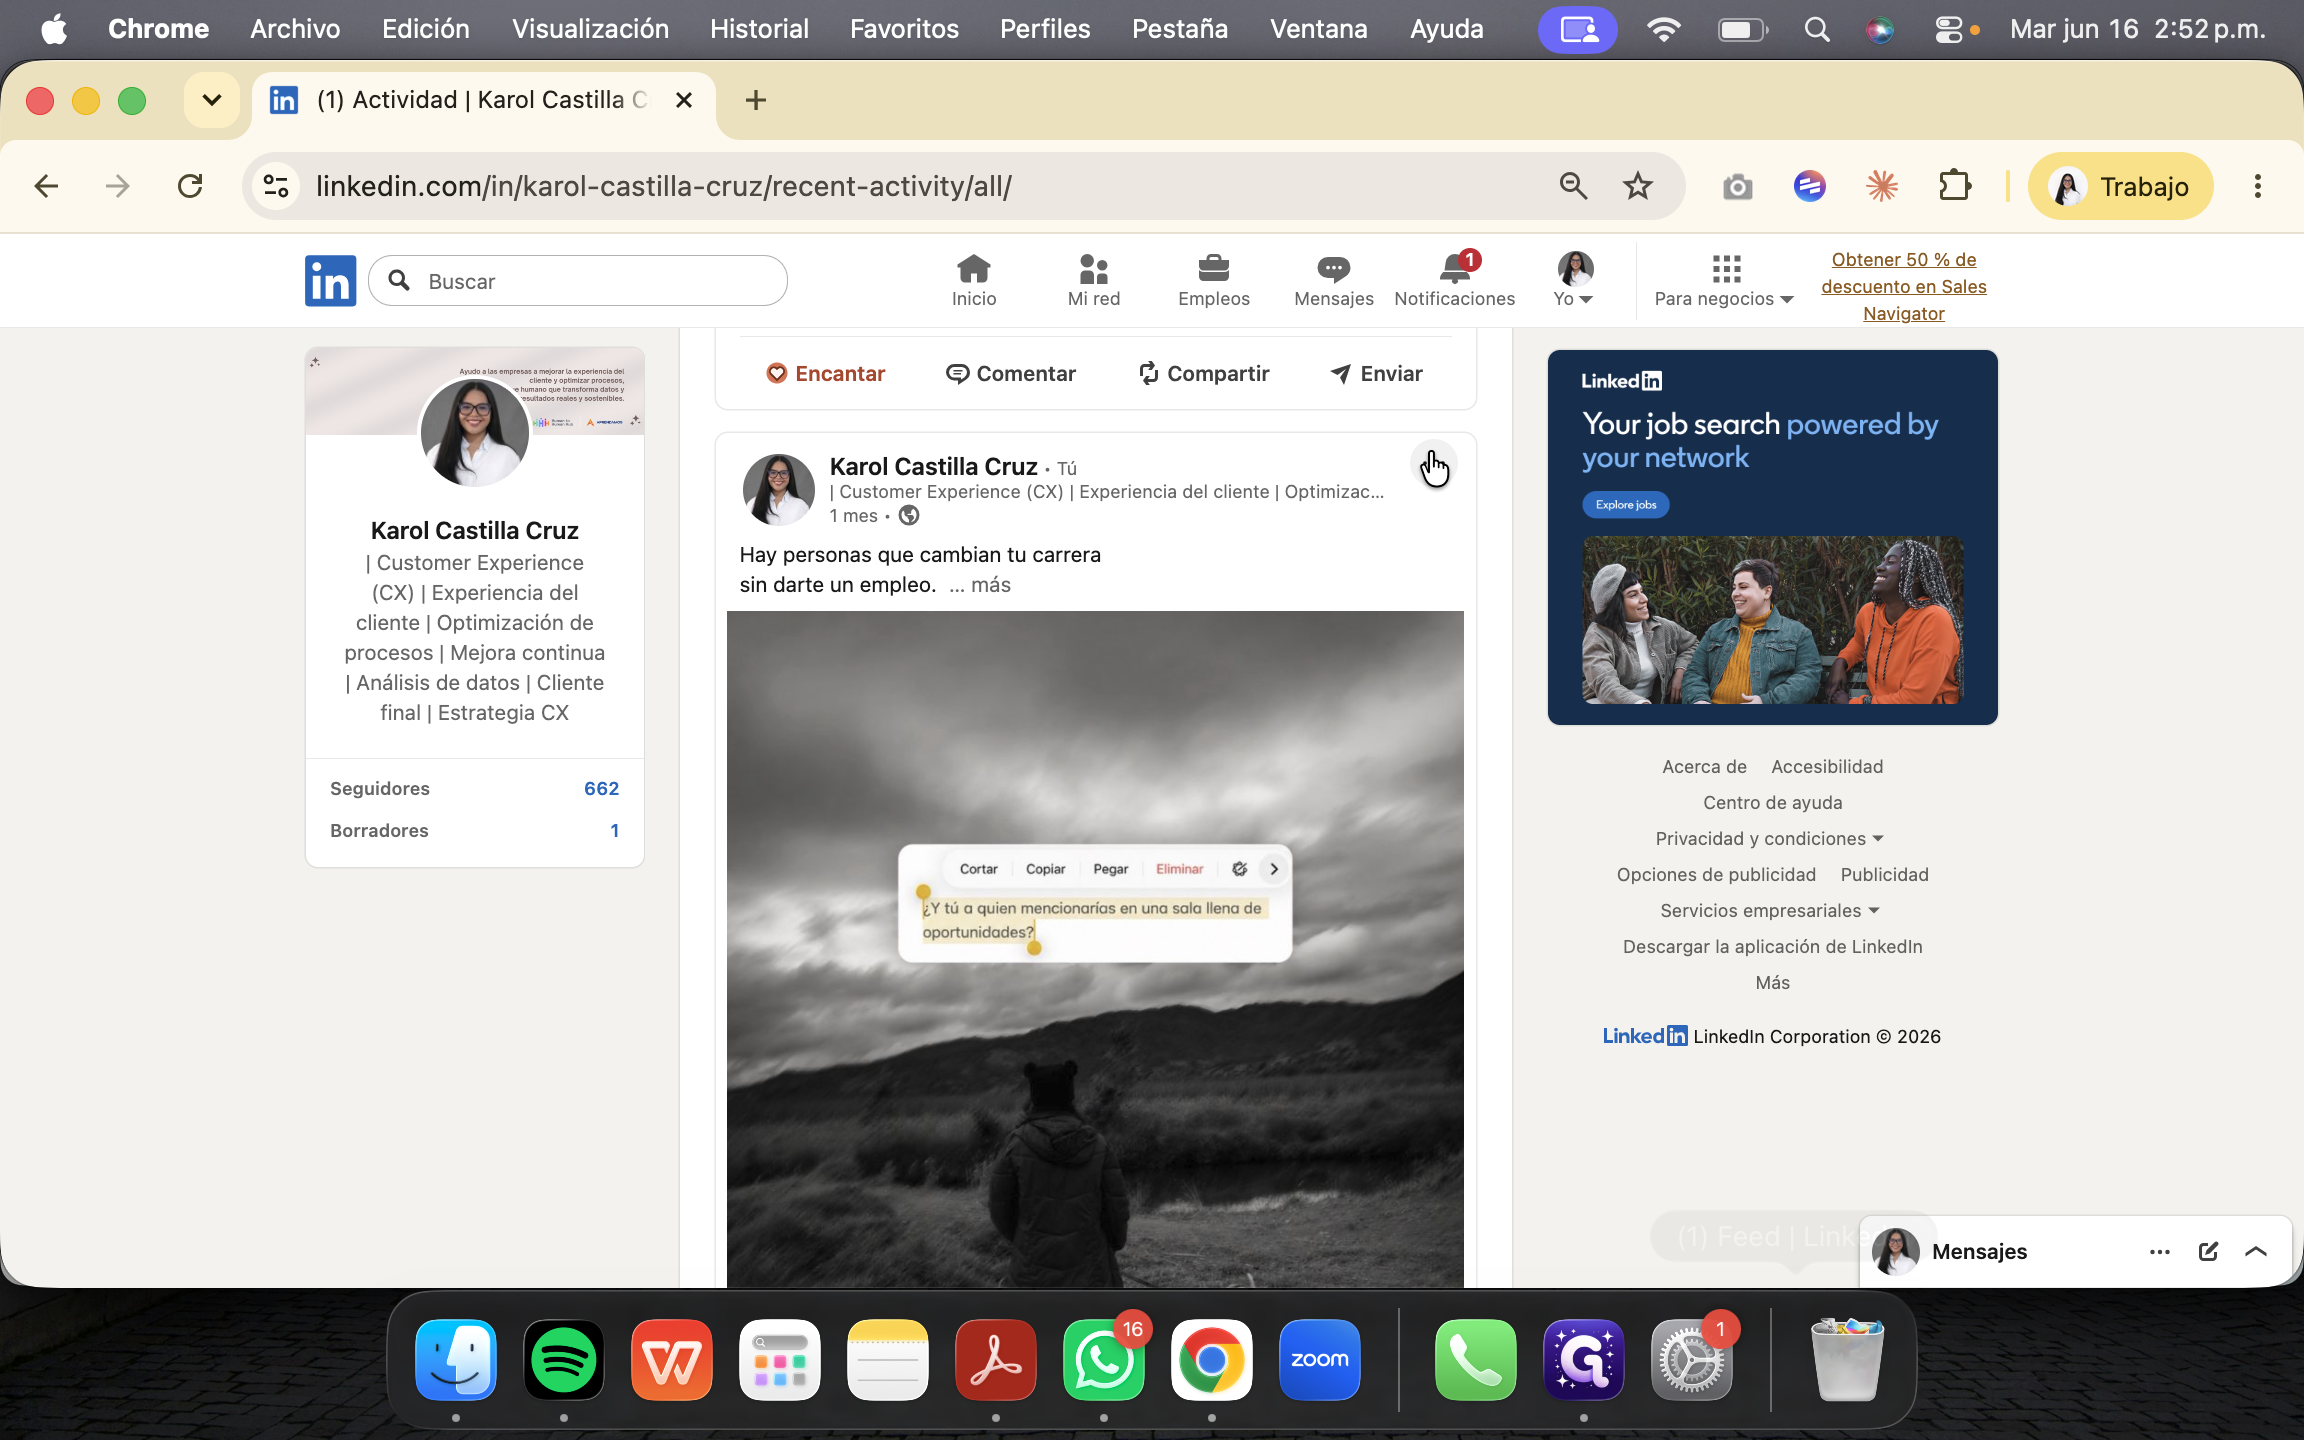
Task: Click the Comentar button on the post
Action: [x=1010, y=373]
